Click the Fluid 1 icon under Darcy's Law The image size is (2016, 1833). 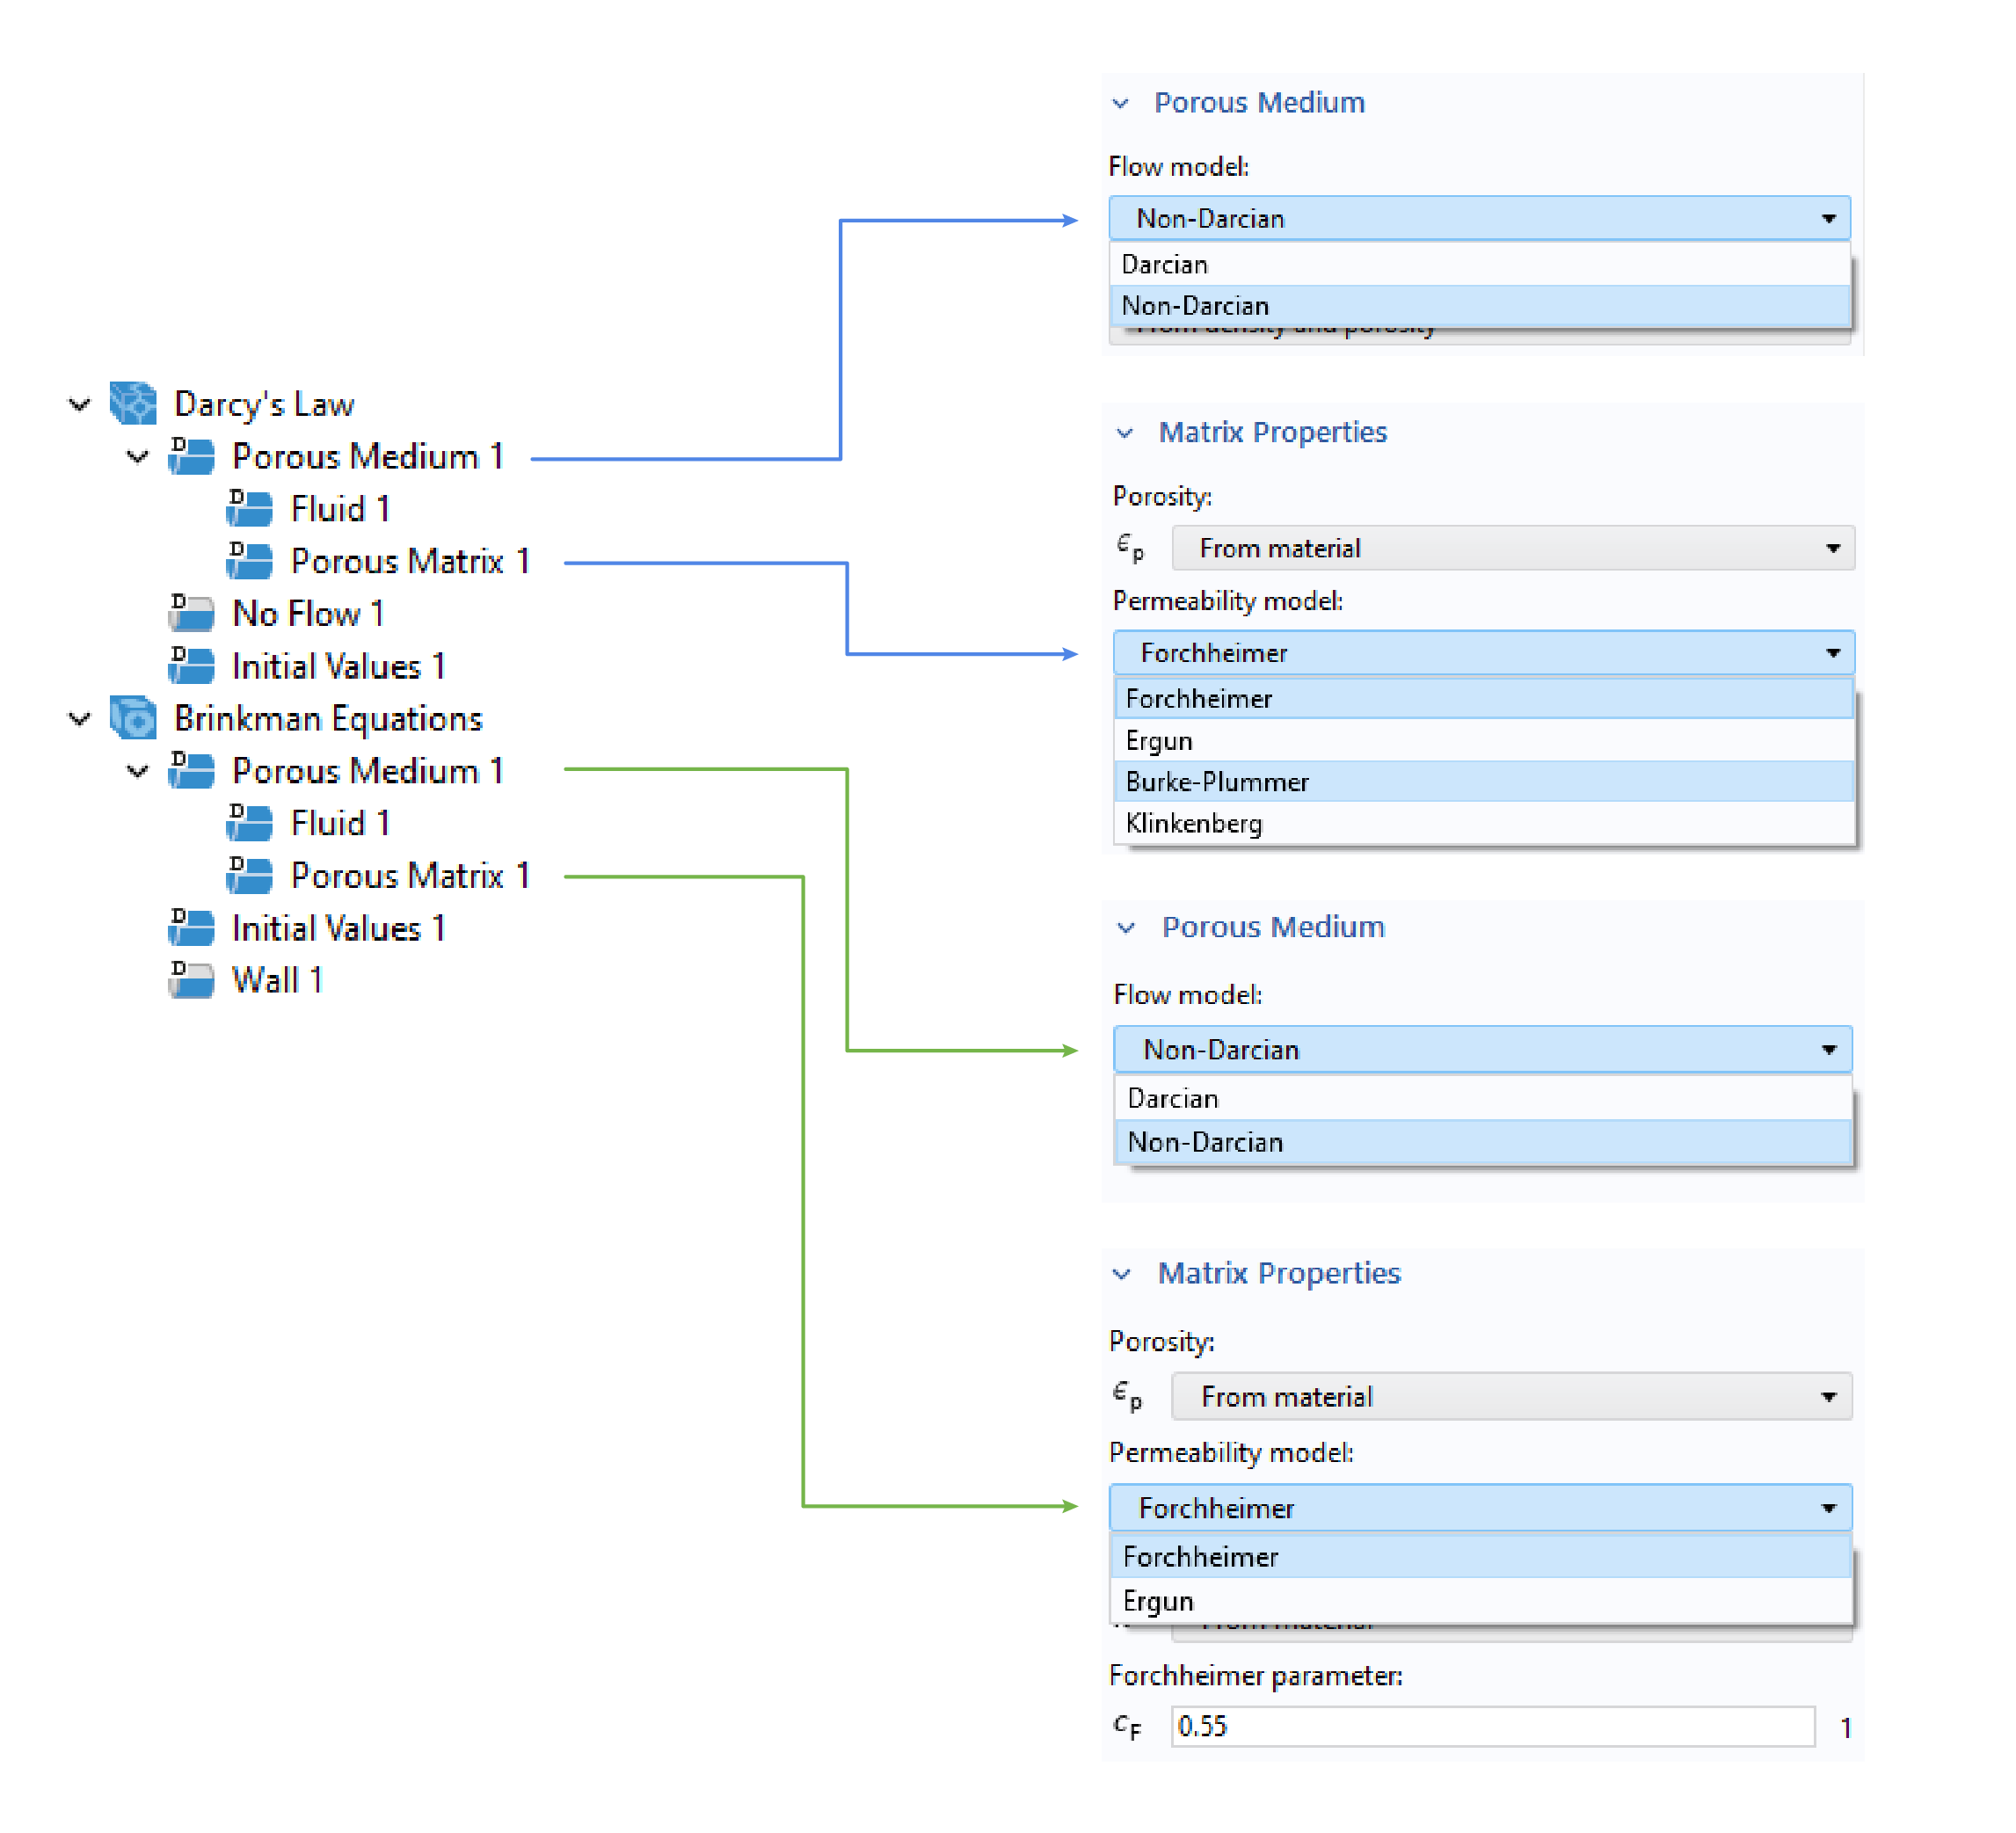[x=249, y=508]
